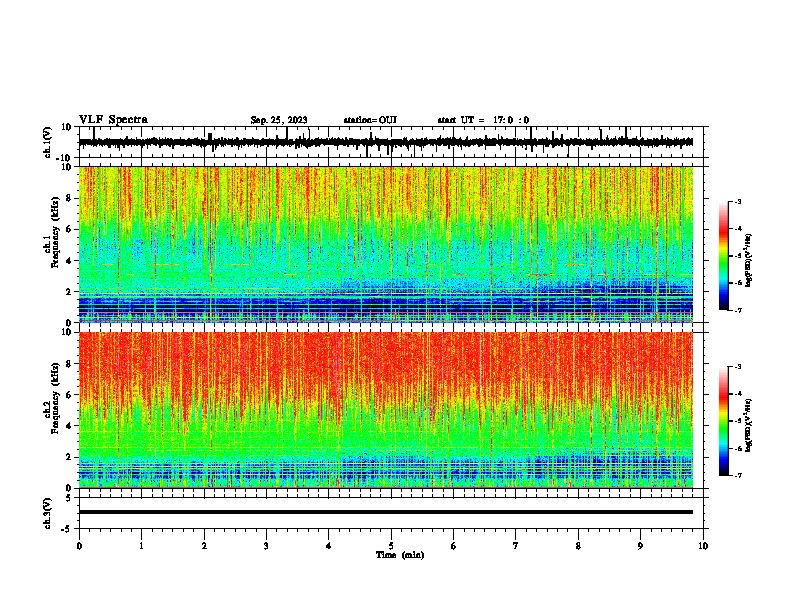
Task: Click the "VLF Spectra" plot title
Action: pos(113,120)
